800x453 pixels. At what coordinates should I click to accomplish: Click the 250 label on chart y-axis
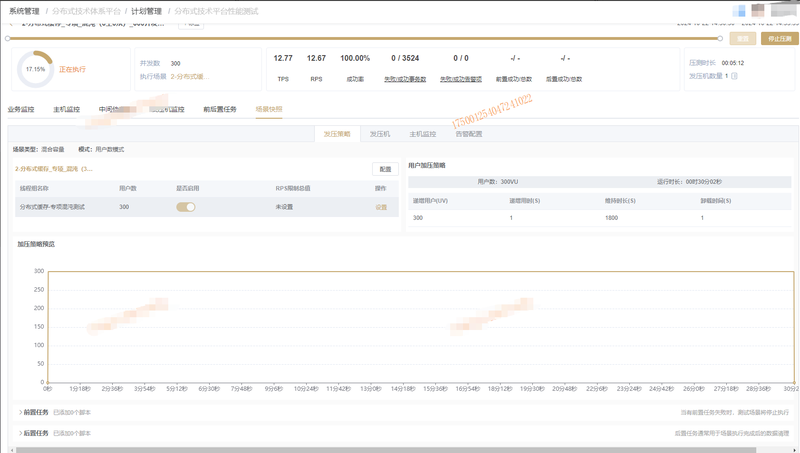pyautogui.click(x=39, y=290)
